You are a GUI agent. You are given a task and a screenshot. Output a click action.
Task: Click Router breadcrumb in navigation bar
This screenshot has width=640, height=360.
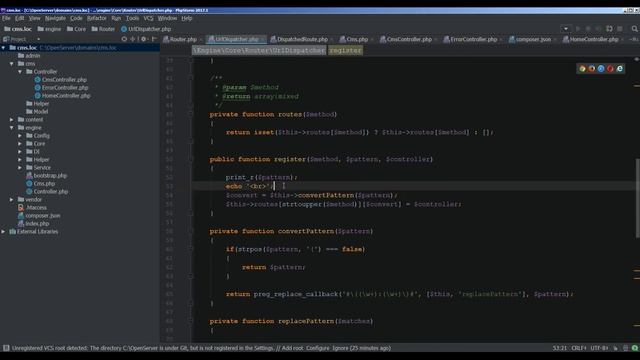(x=103, y=29)
